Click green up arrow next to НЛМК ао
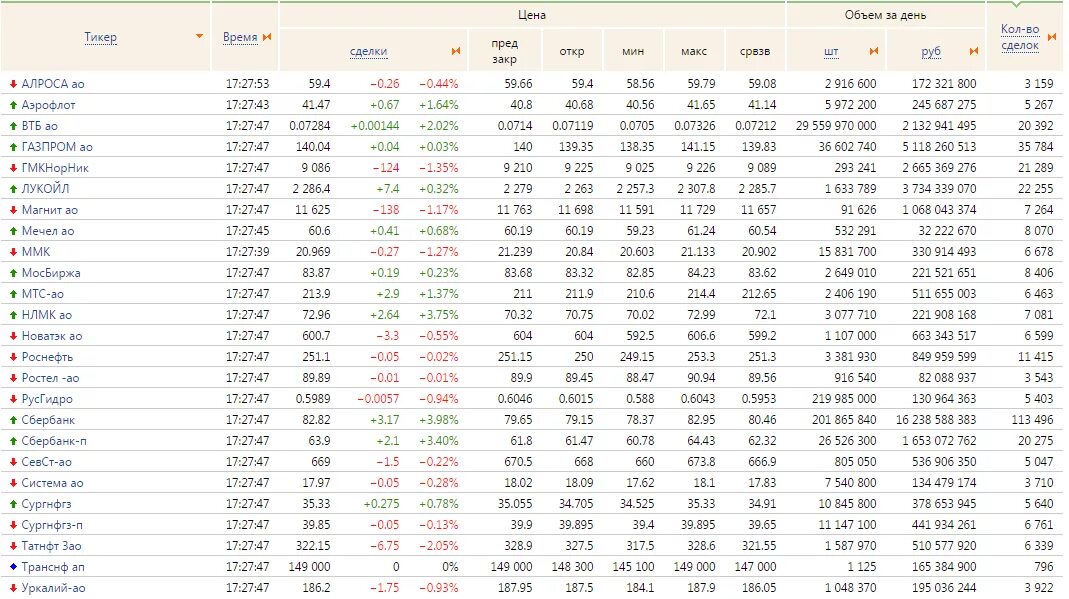The height and width of the screenshot is (599, 1069). pyautogui.click(x=13, y=315)
